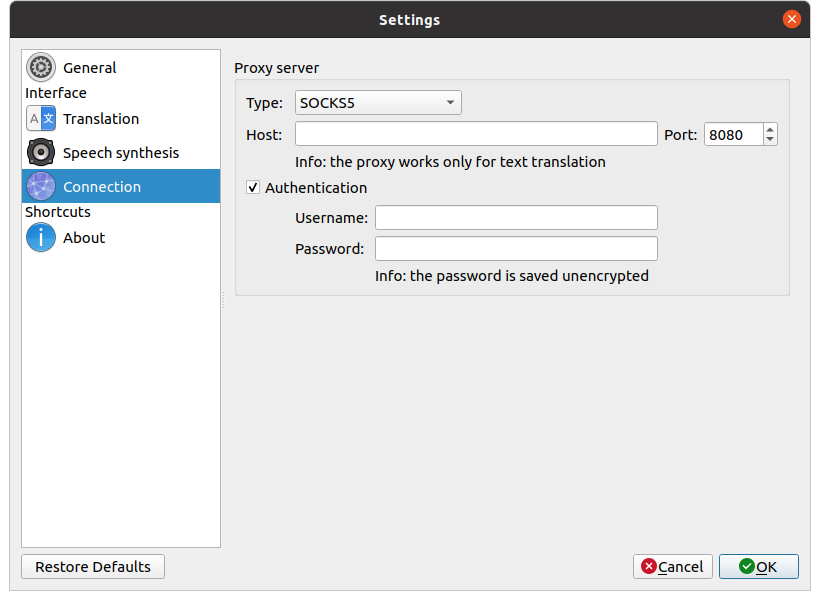820x600 pixels.
Task: Open the proxy Type dropdown
Action: (378, 103)
